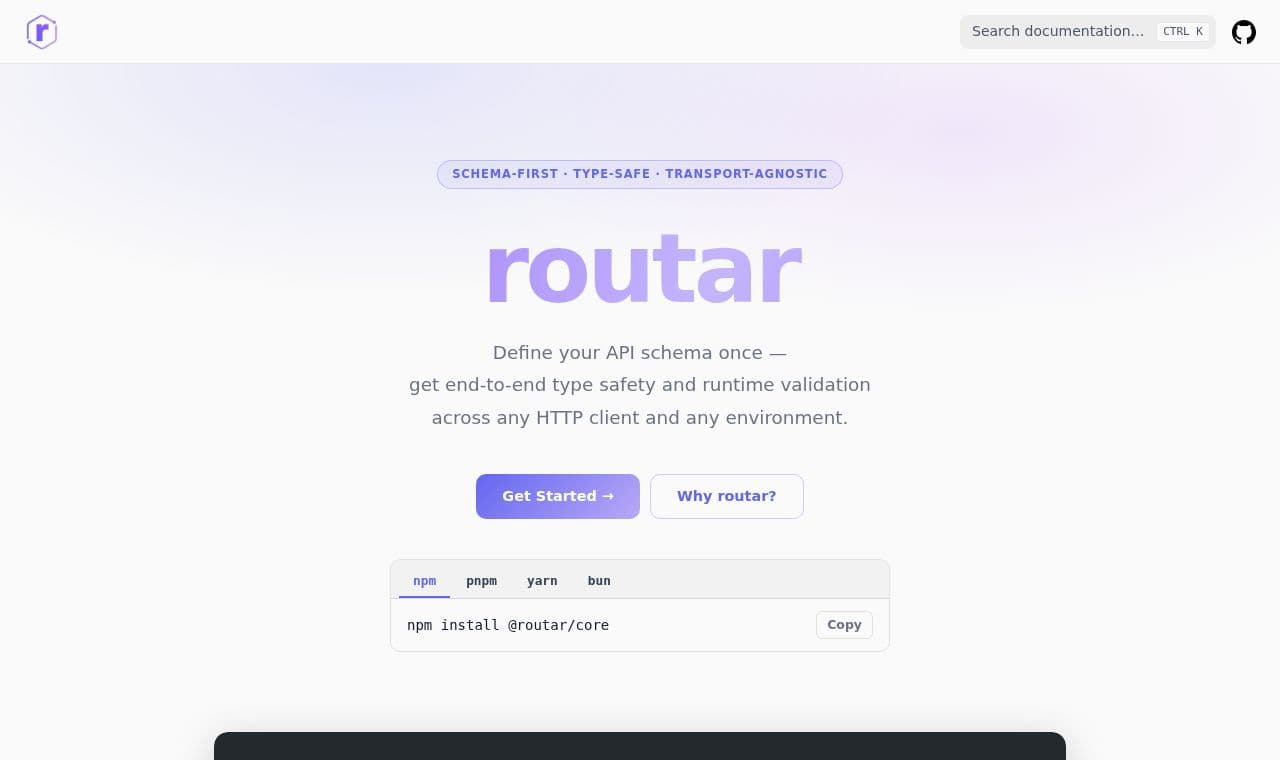Viewport: 1280px width, 760px height.
Task: Switch to the bun tab
Action: 599,581
